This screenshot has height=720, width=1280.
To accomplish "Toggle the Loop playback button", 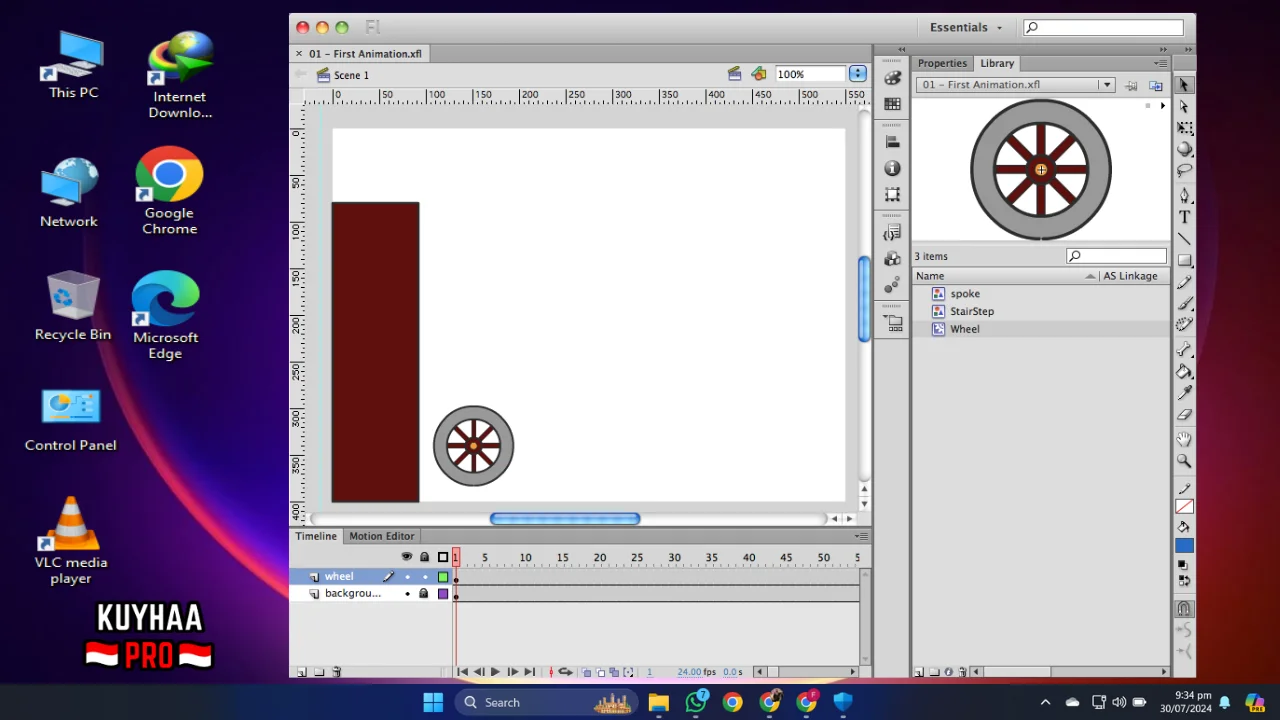I will tap(565, 672).
